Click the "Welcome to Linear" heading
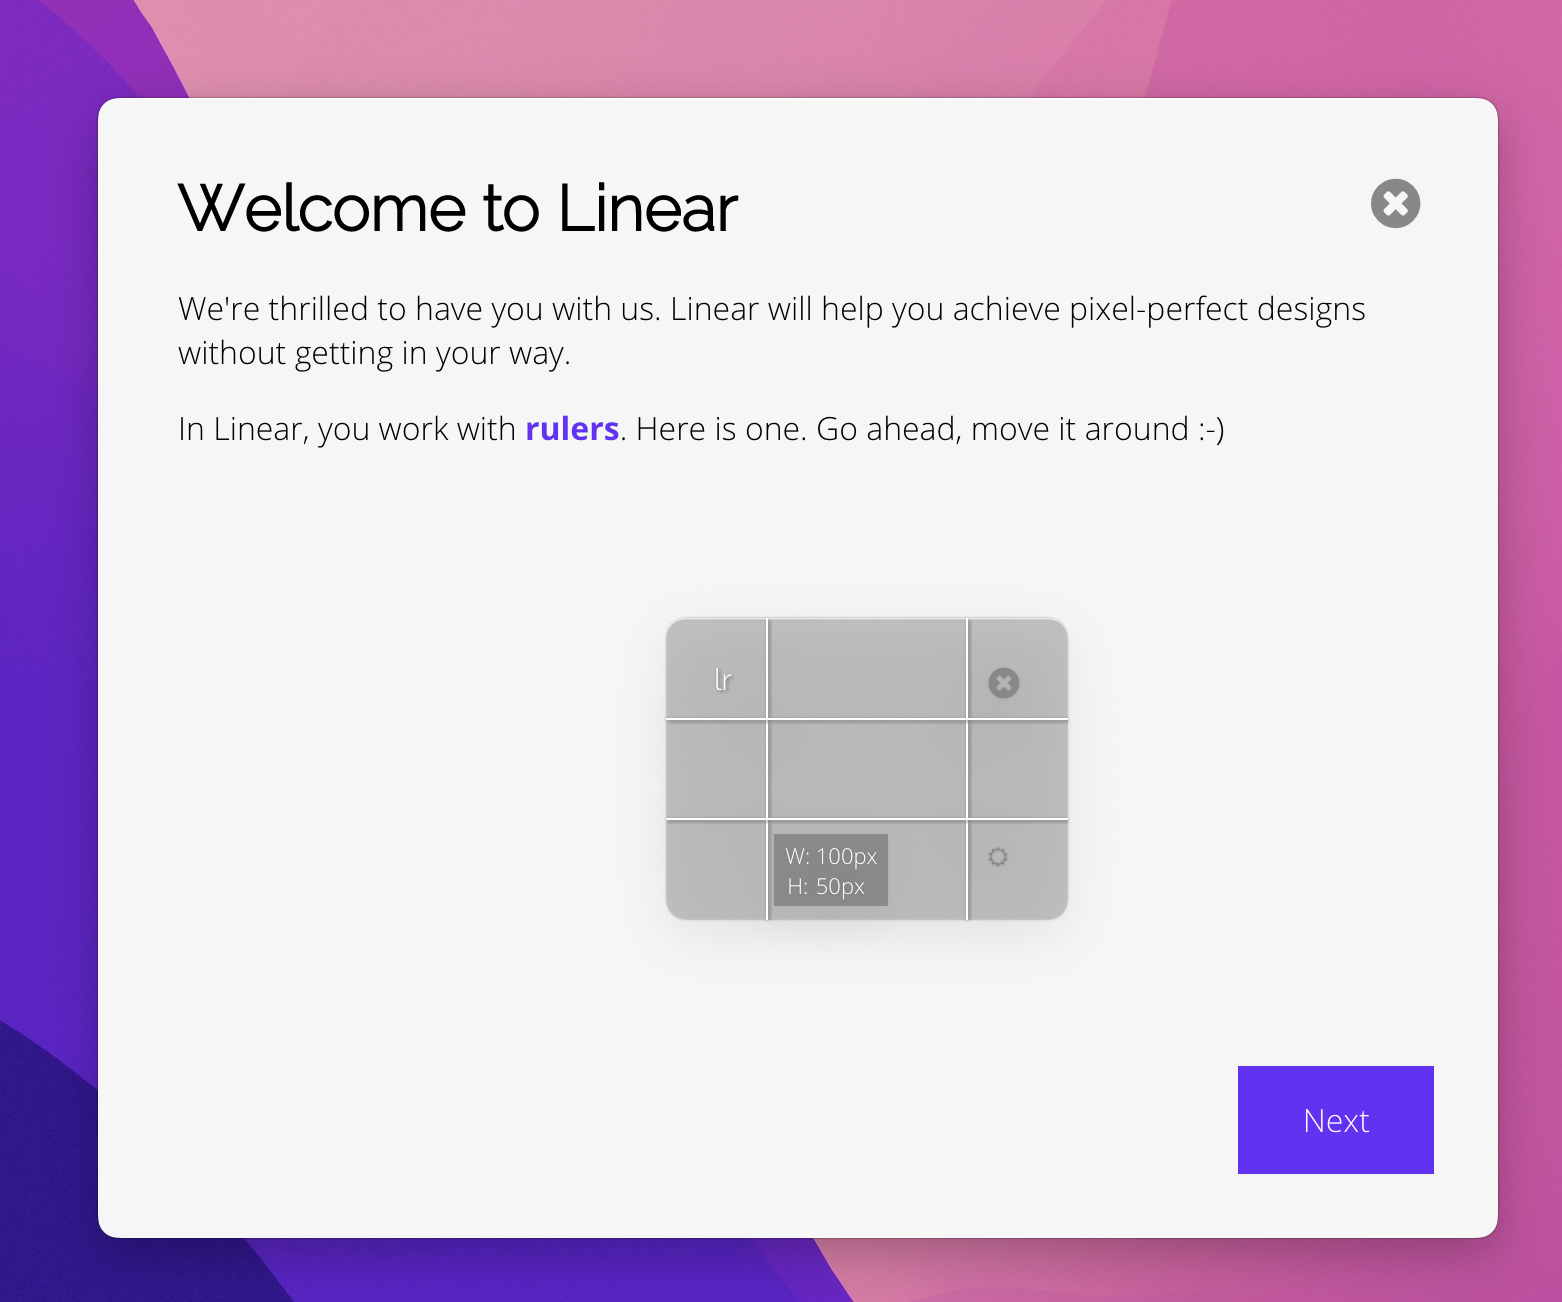This screenshot has width=1562, height=1302. pyautogui.click(x=458, y=208)
